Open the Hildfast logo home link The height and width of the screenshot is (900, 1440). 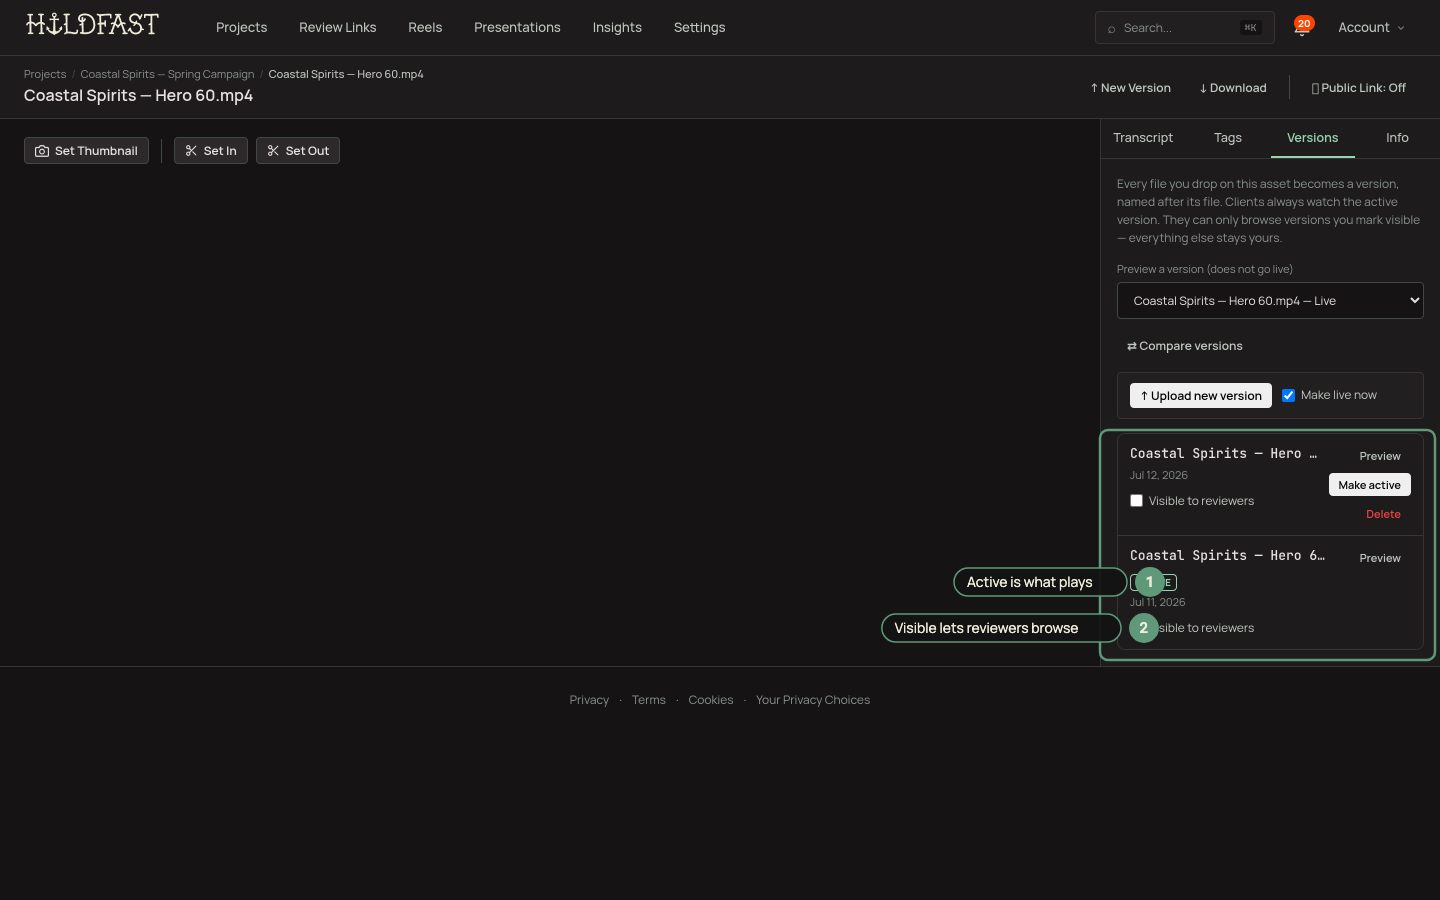point(92,25)
